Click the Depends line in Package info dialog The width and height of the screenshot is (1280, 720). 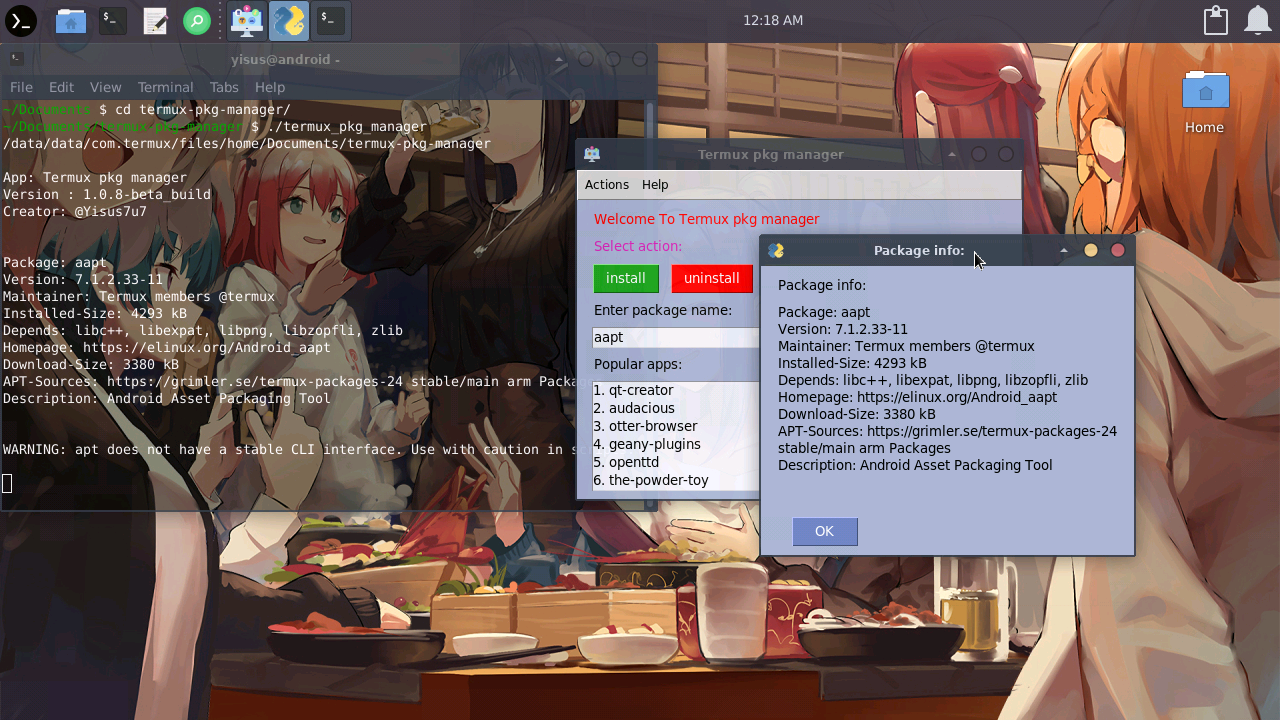click(933, 380)
